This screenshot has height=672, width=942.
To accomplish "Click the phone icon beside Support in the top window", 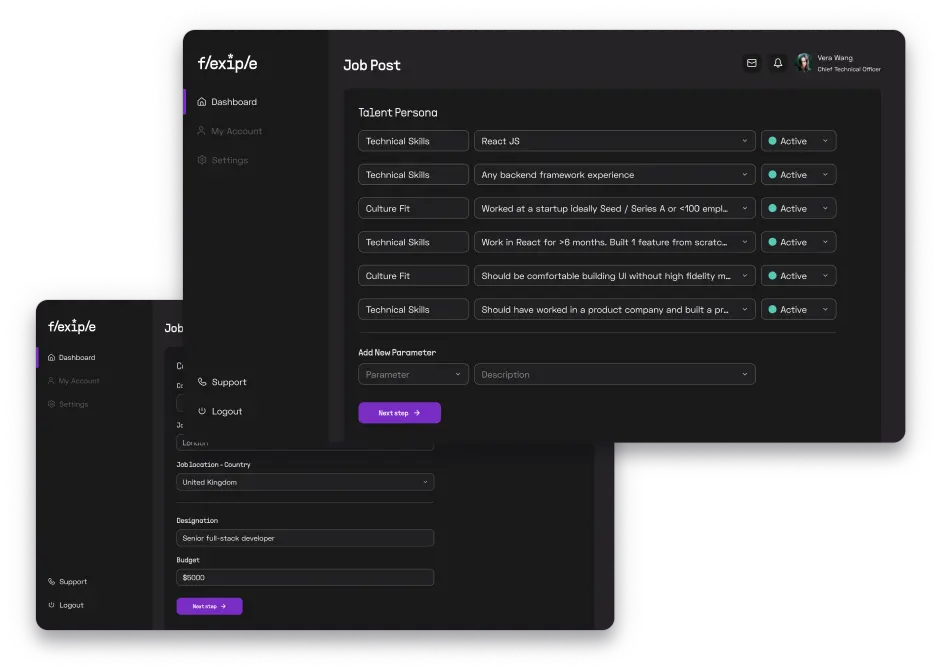I will click(202, 382).
